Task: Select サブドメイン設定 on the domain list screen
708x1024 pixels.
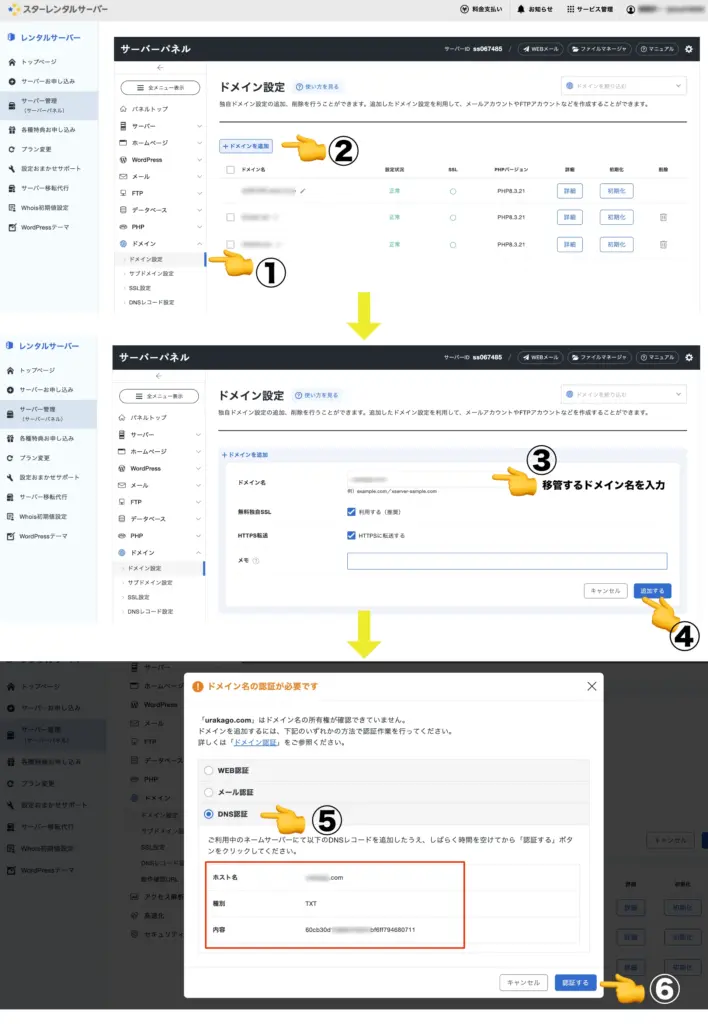Action: pos(151,274)
